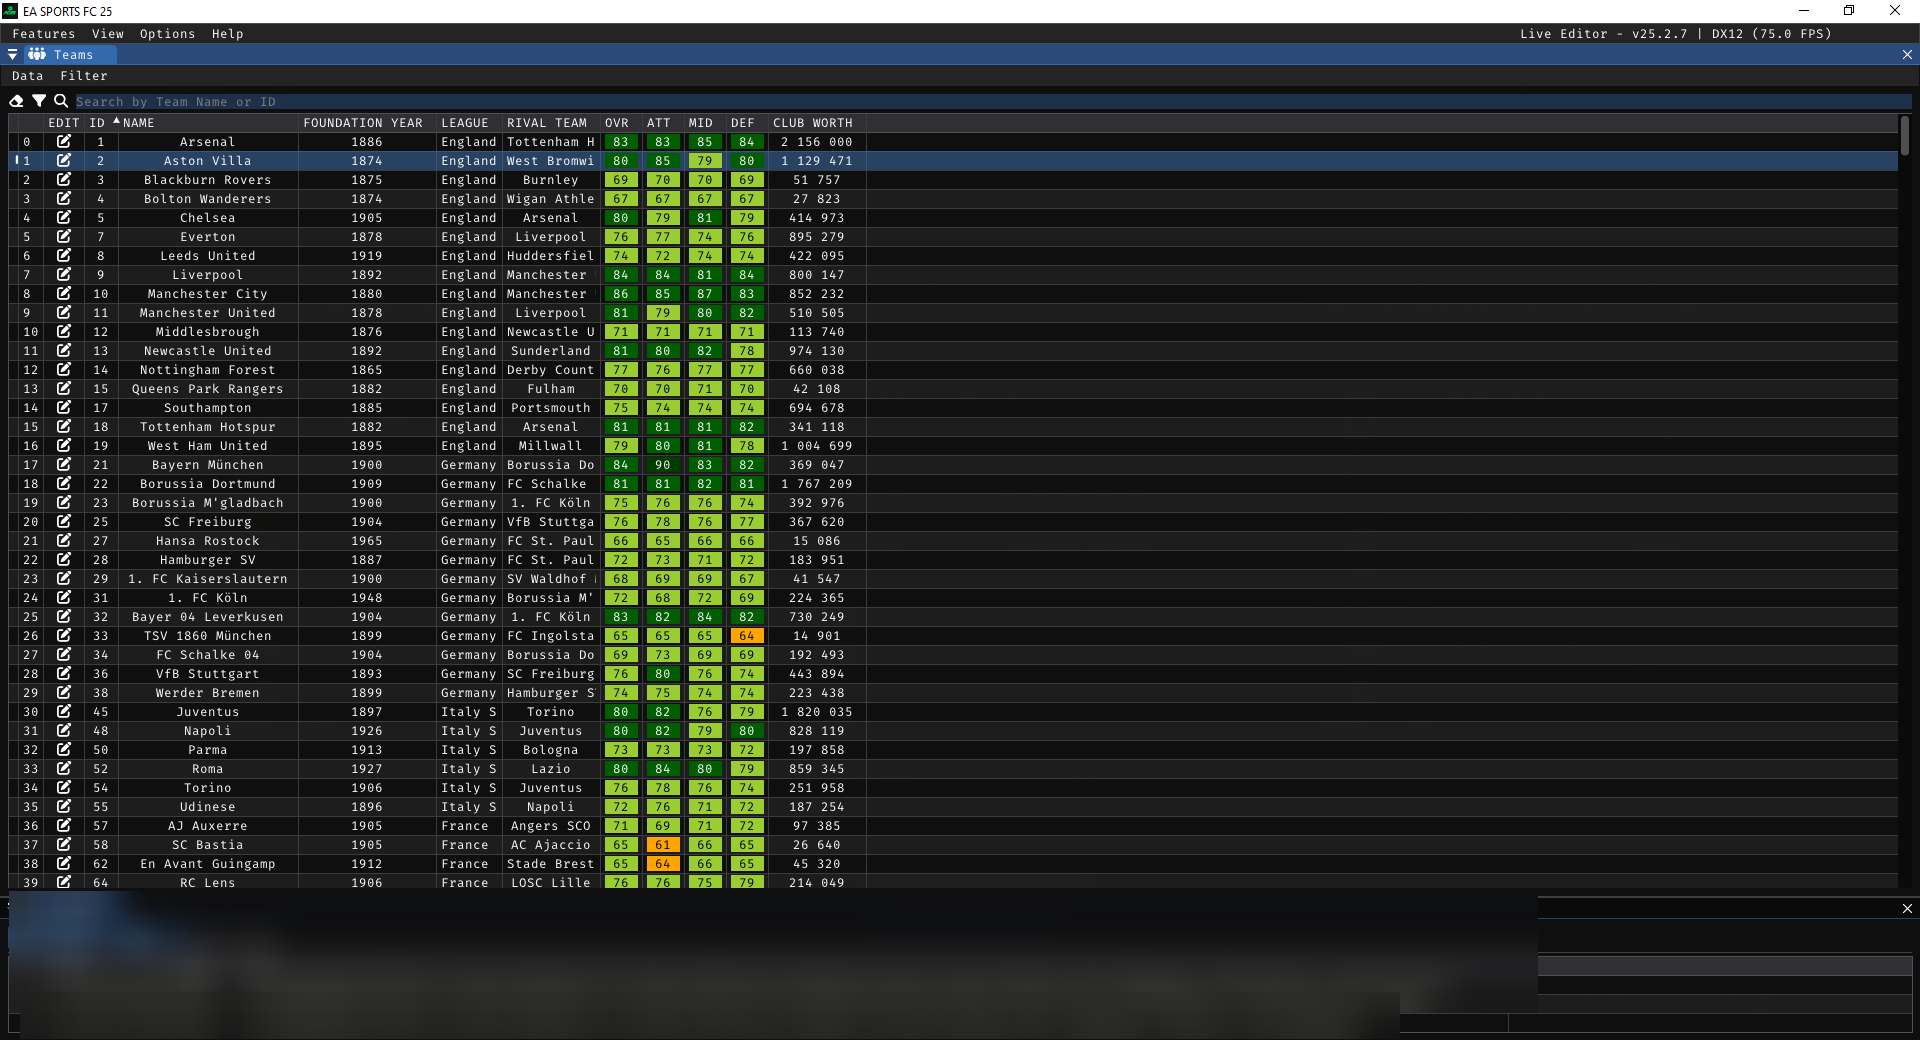This screenshot has height=1040, width=1920.
Task: Click the teams table vertical scrollbar
Action: pos(1905,136)
